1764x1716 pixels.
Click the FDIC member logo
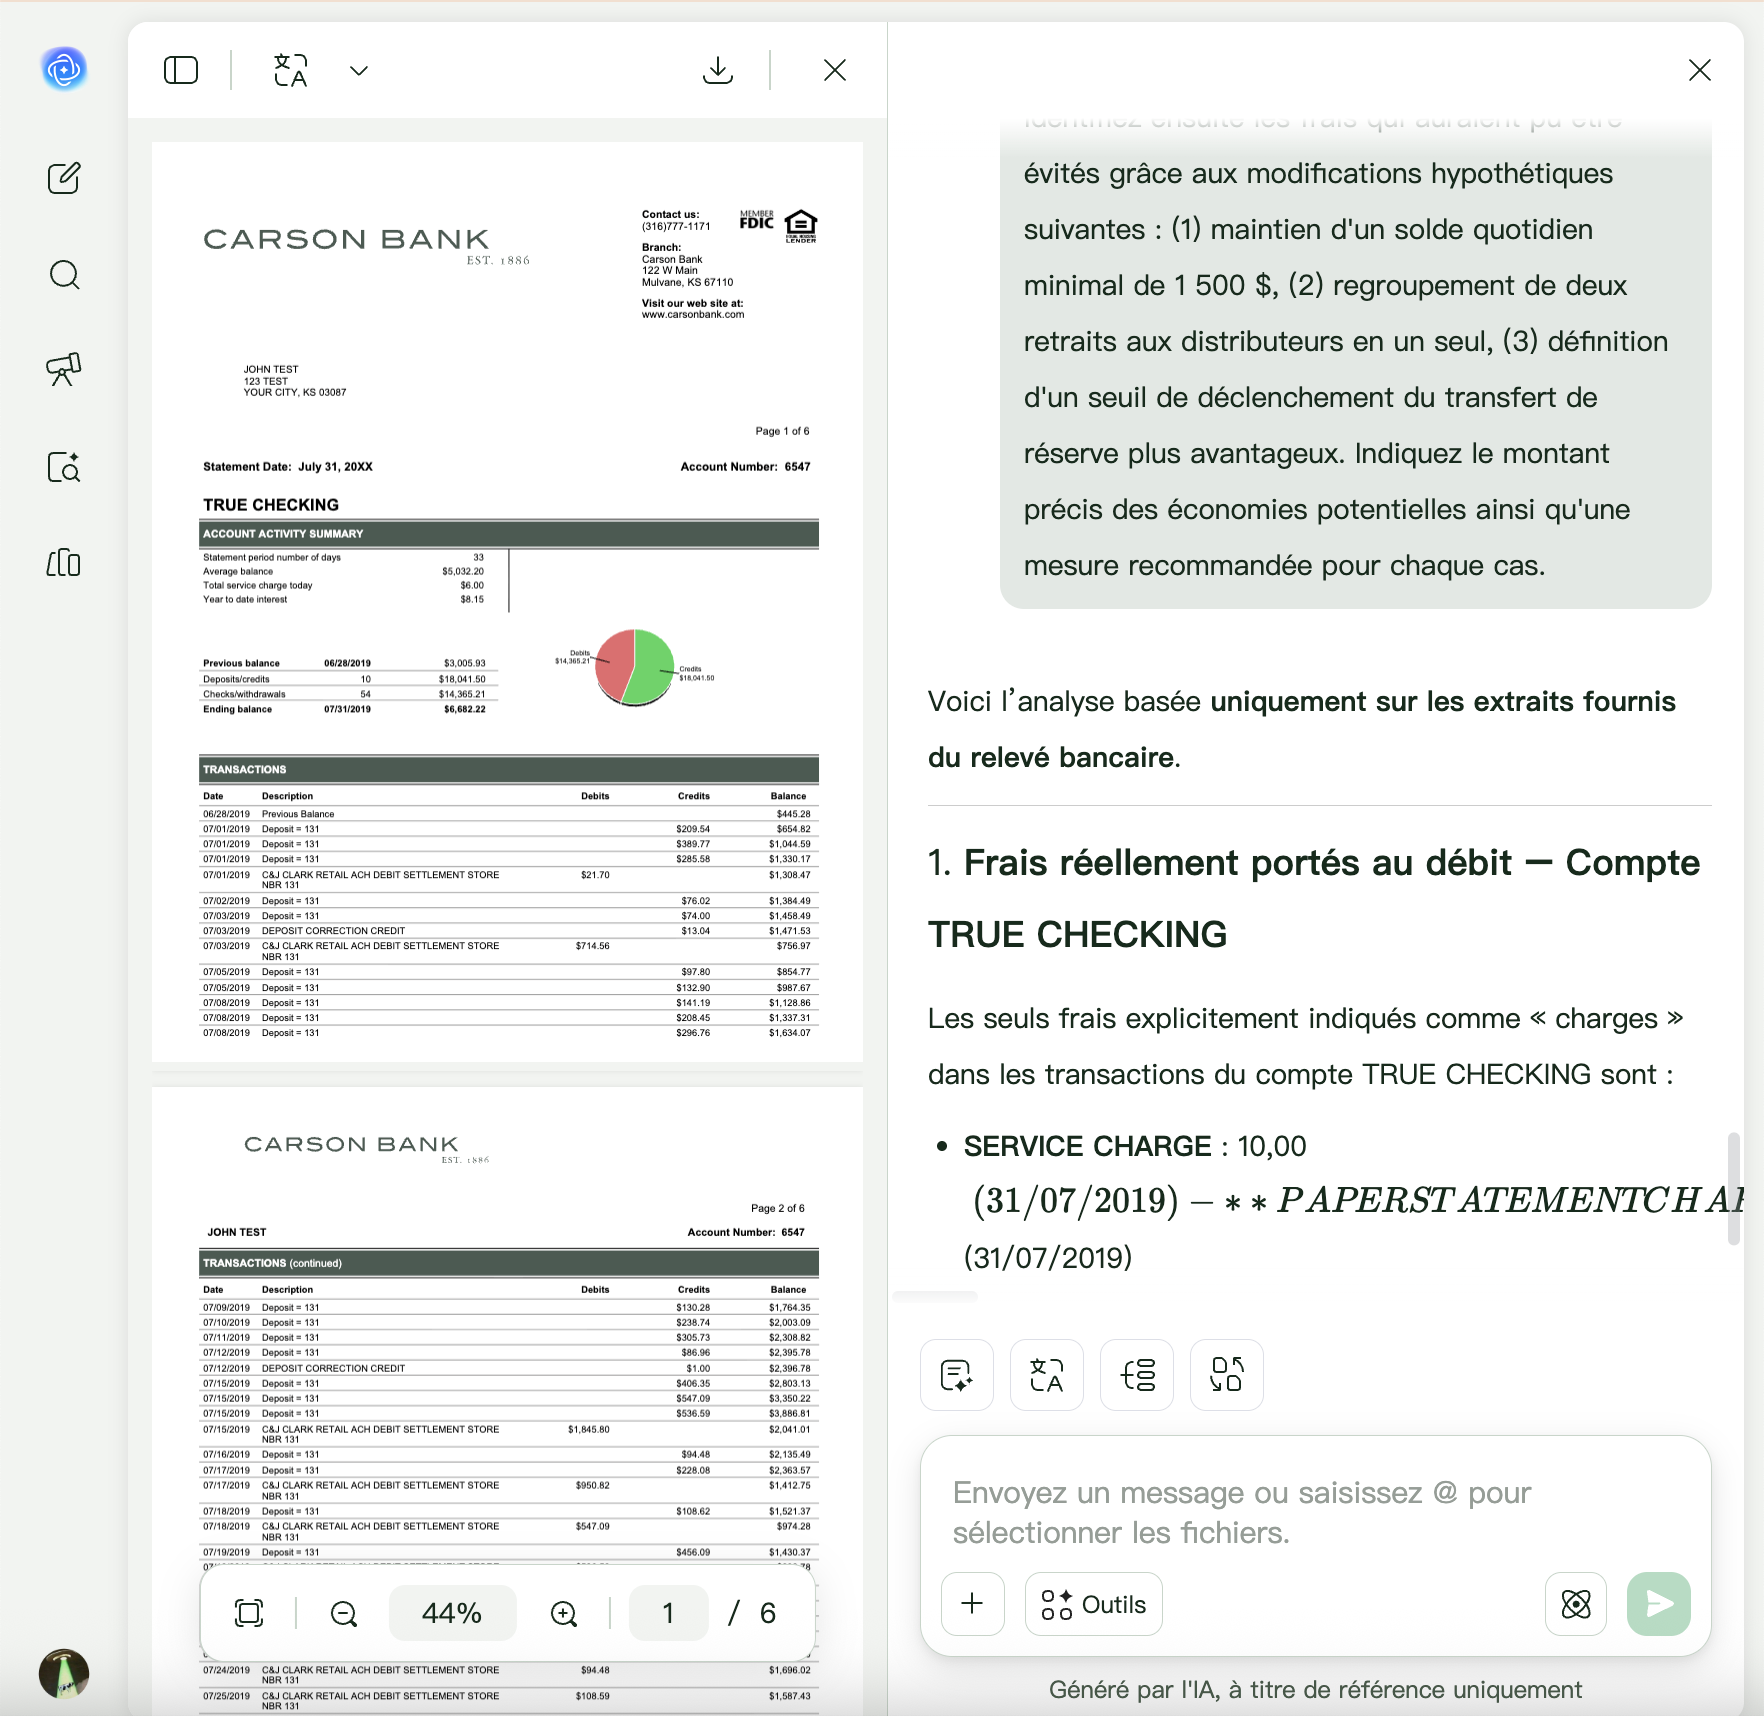[x=757, y=220]
